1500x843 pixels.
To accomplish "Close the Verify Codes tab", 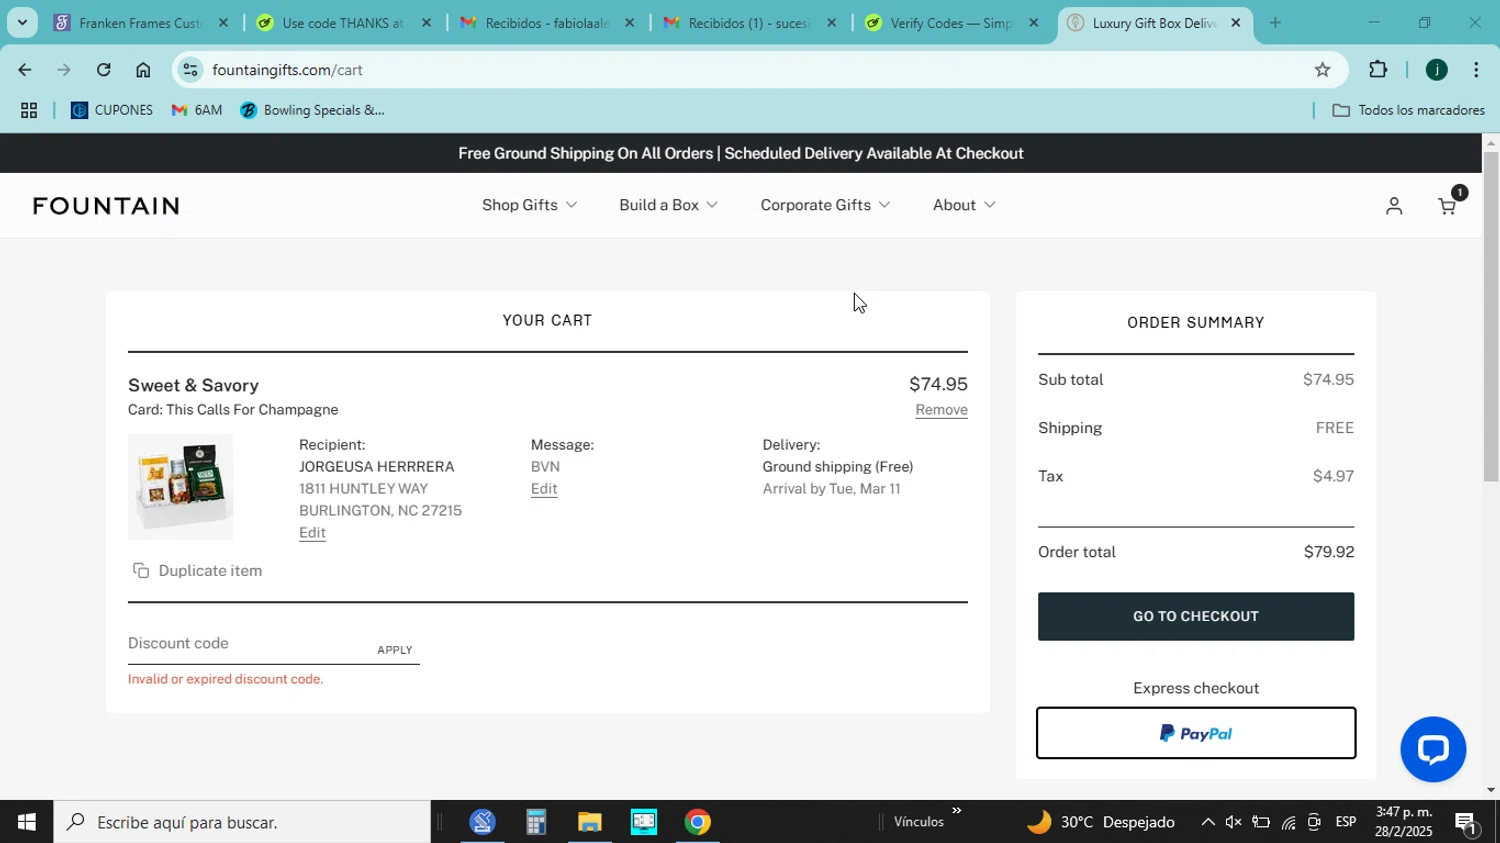I will pos(1034,23).
